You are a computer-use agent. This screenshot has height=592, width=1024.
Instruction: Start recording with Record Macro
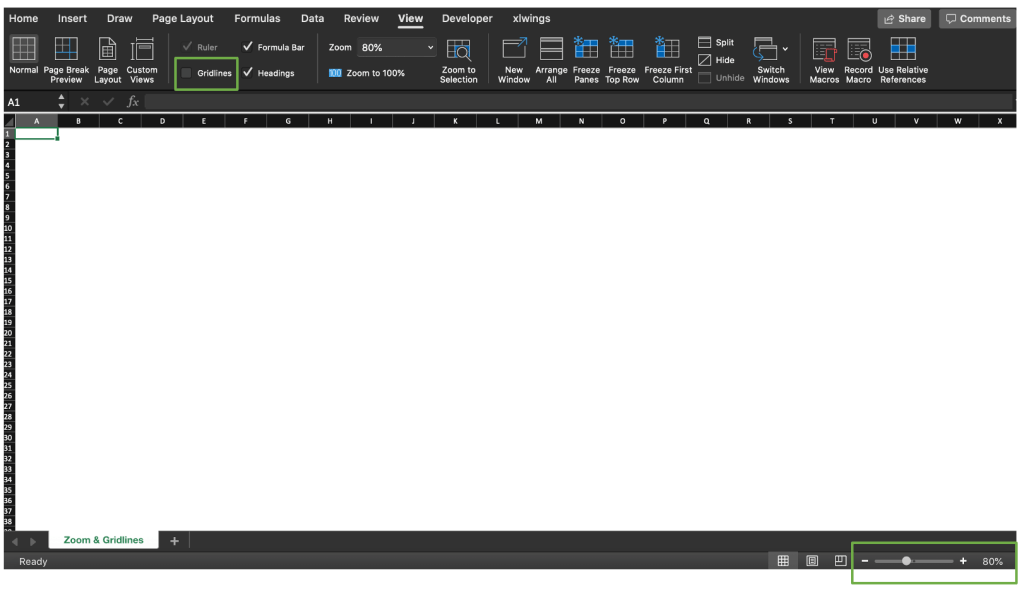tap(858, 58)
